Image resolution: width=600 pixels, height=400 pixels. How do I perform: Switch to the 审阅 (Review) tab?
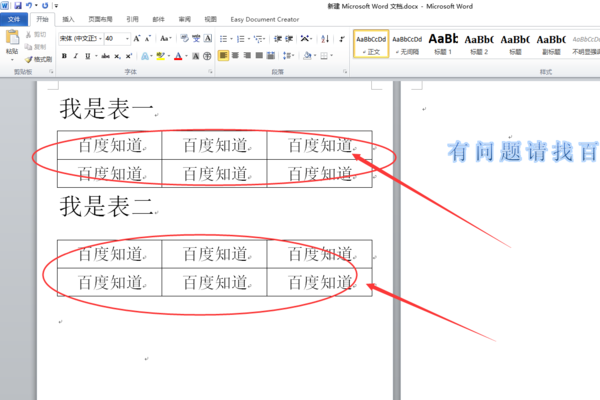pyautogui.click(x=184, y=19)
